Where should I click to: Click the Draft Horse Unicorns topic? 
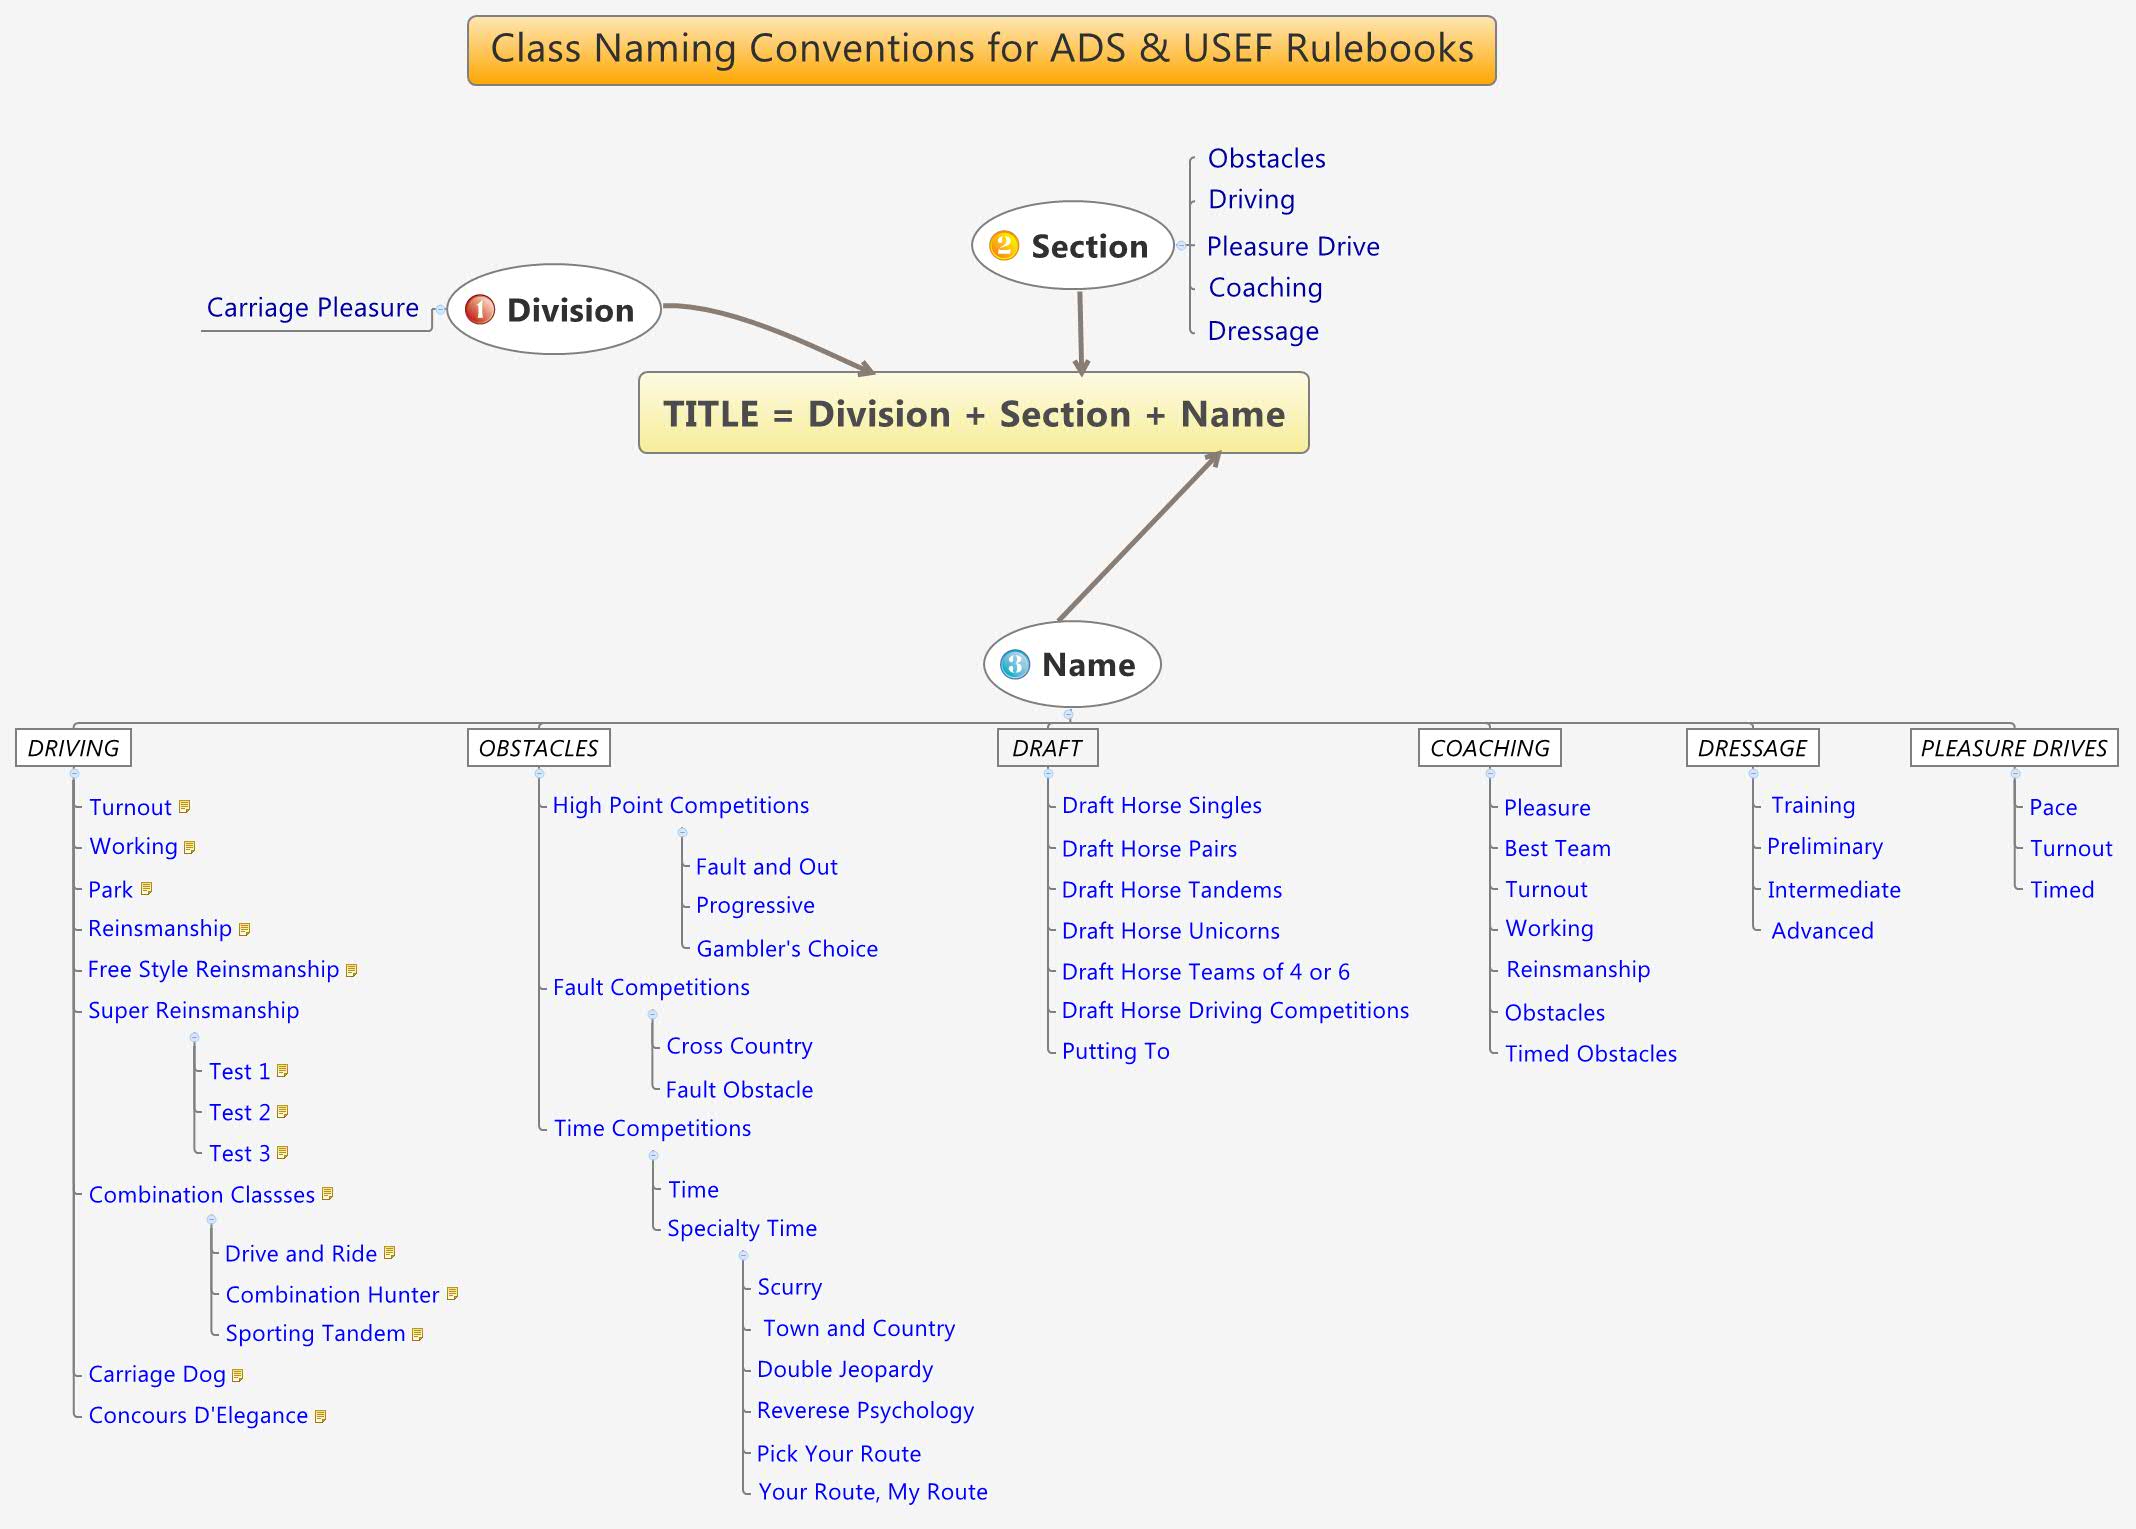point(1170,931)
